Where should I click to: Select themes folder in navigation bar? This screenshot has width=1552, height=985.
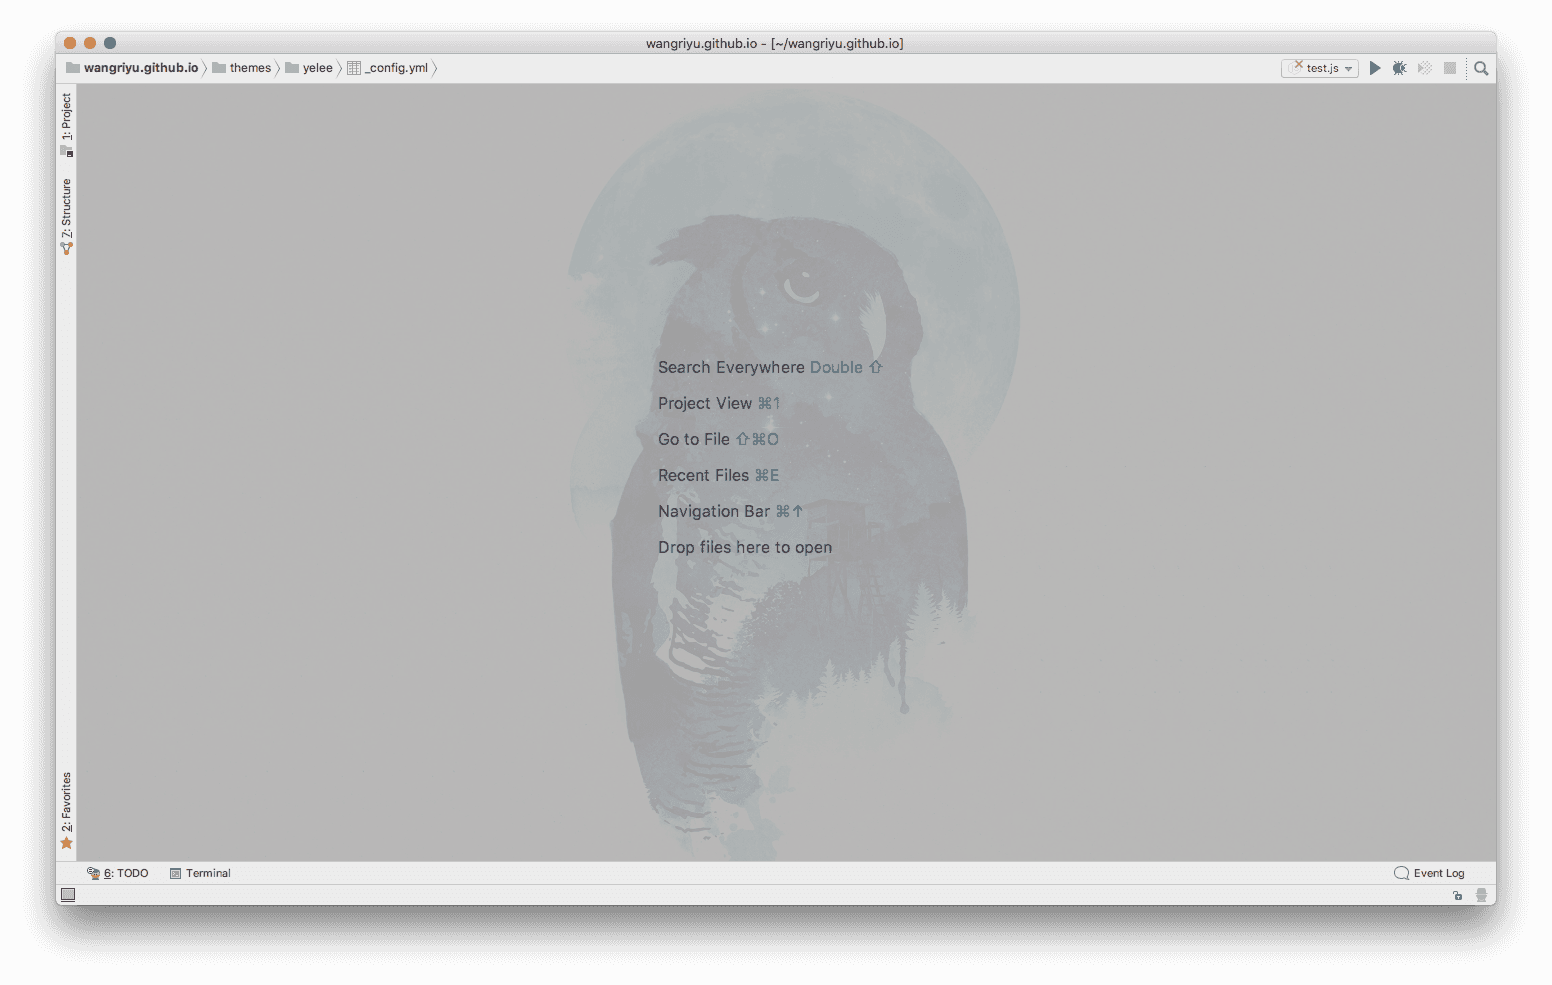tap(241, 68)
